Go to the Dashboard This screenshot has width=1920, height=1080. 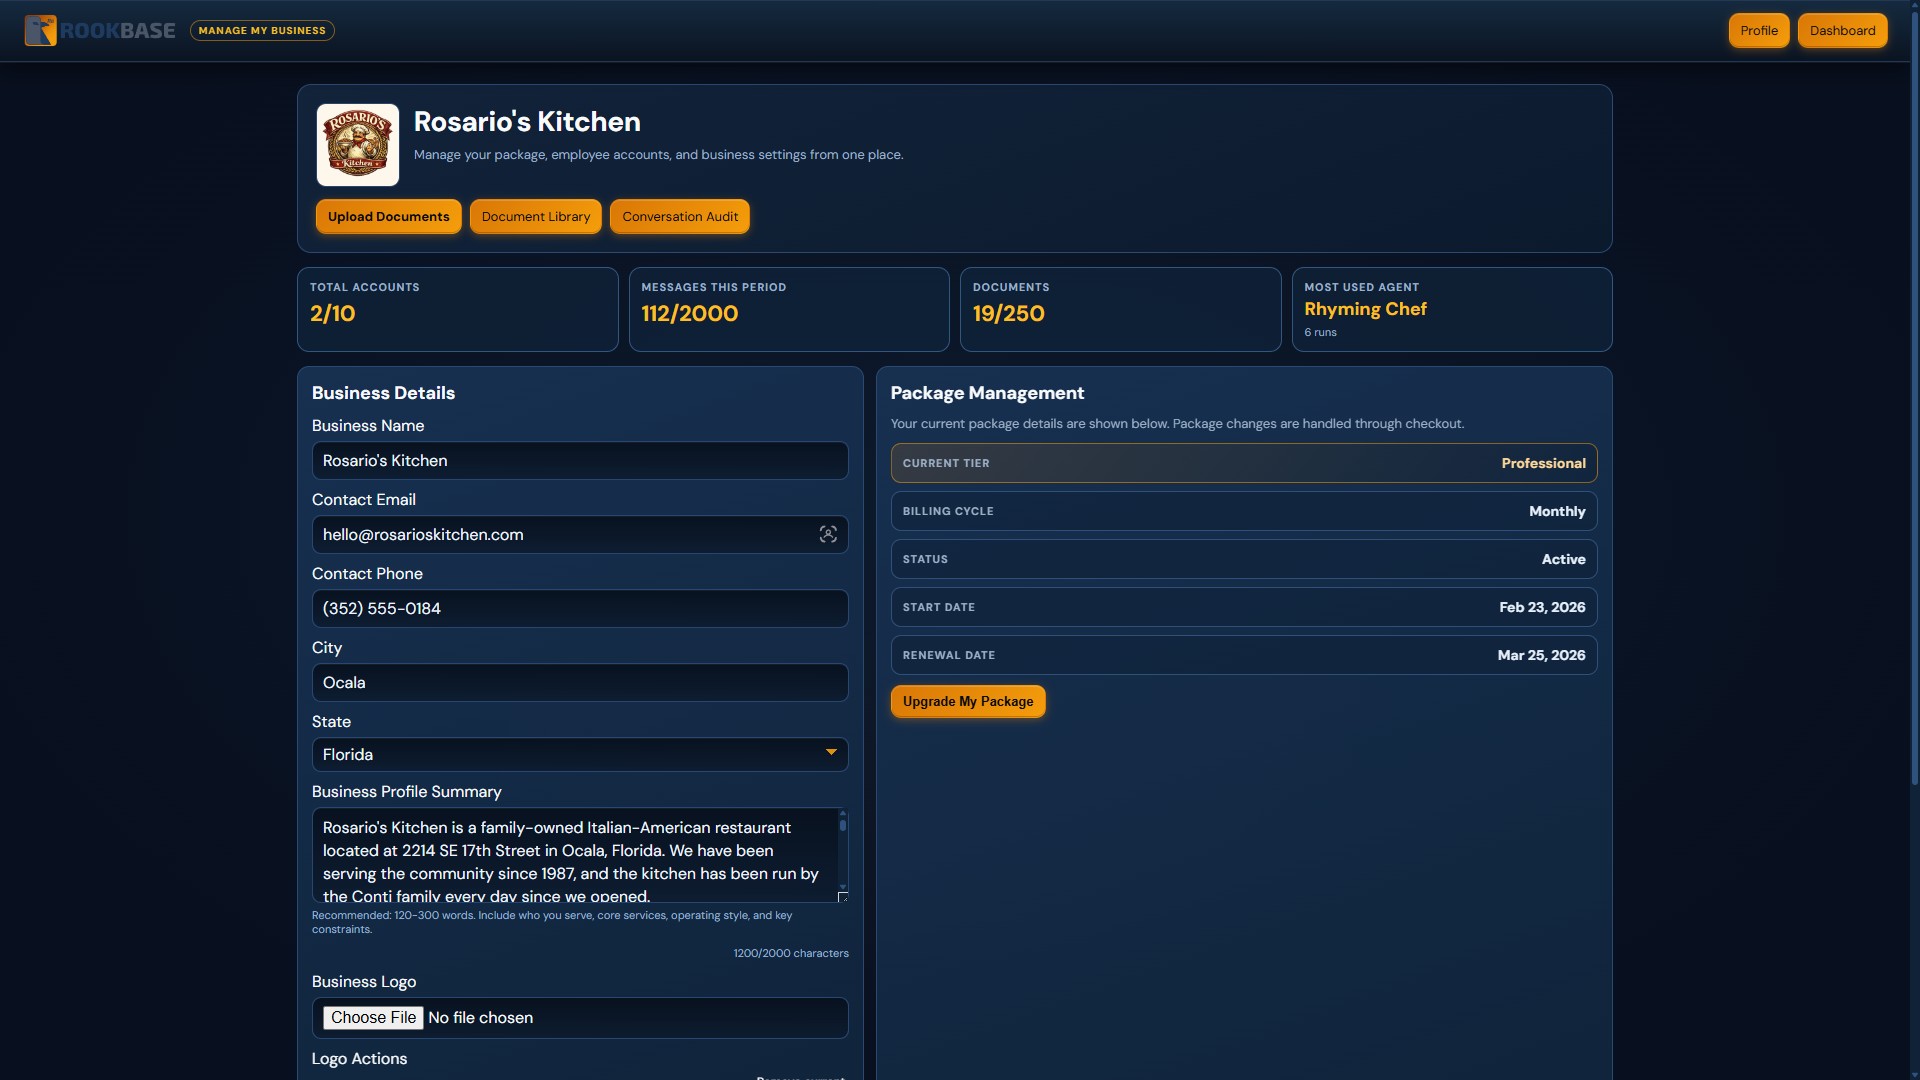1841,30
